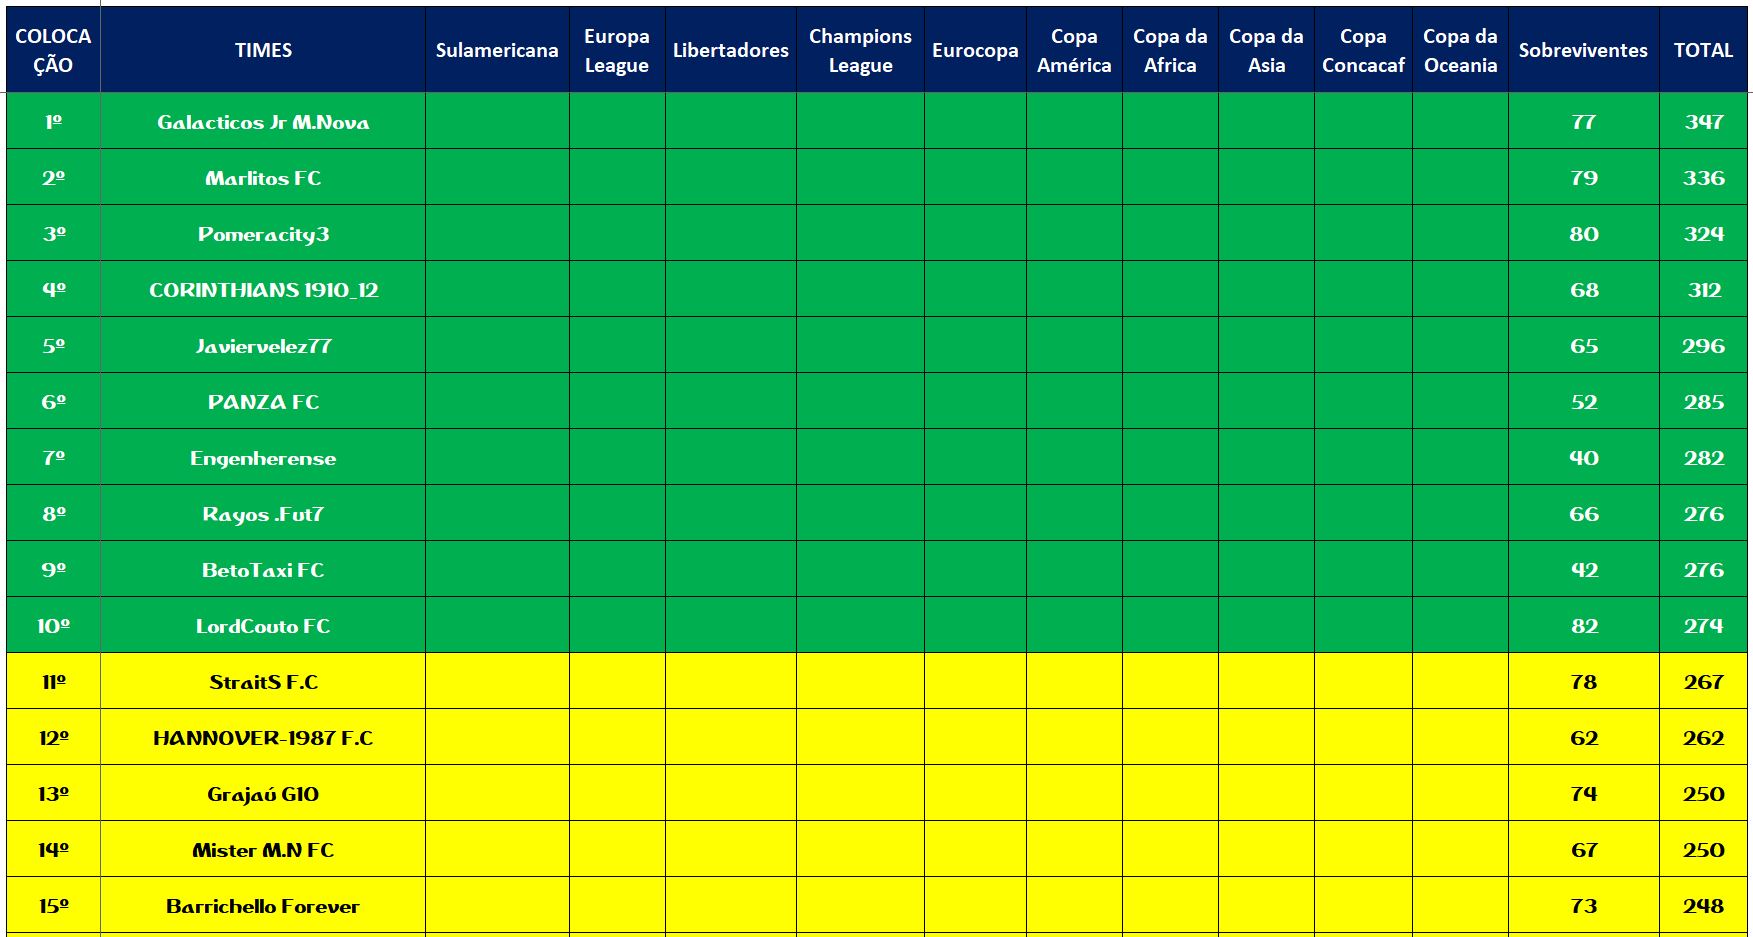Select the StraitS F.C team cell
This screenshot has height=937, width=1753.
[x=263, y=682]
